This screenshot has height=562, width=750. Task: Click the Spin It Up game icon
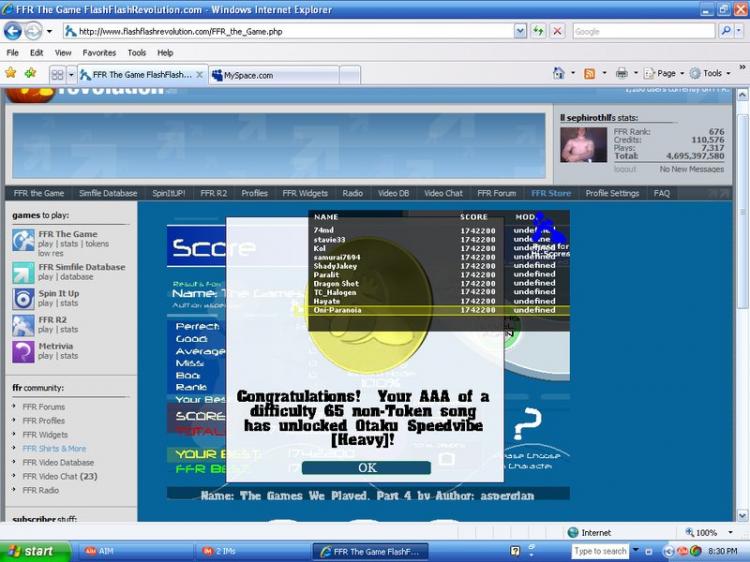click(23, 299)
